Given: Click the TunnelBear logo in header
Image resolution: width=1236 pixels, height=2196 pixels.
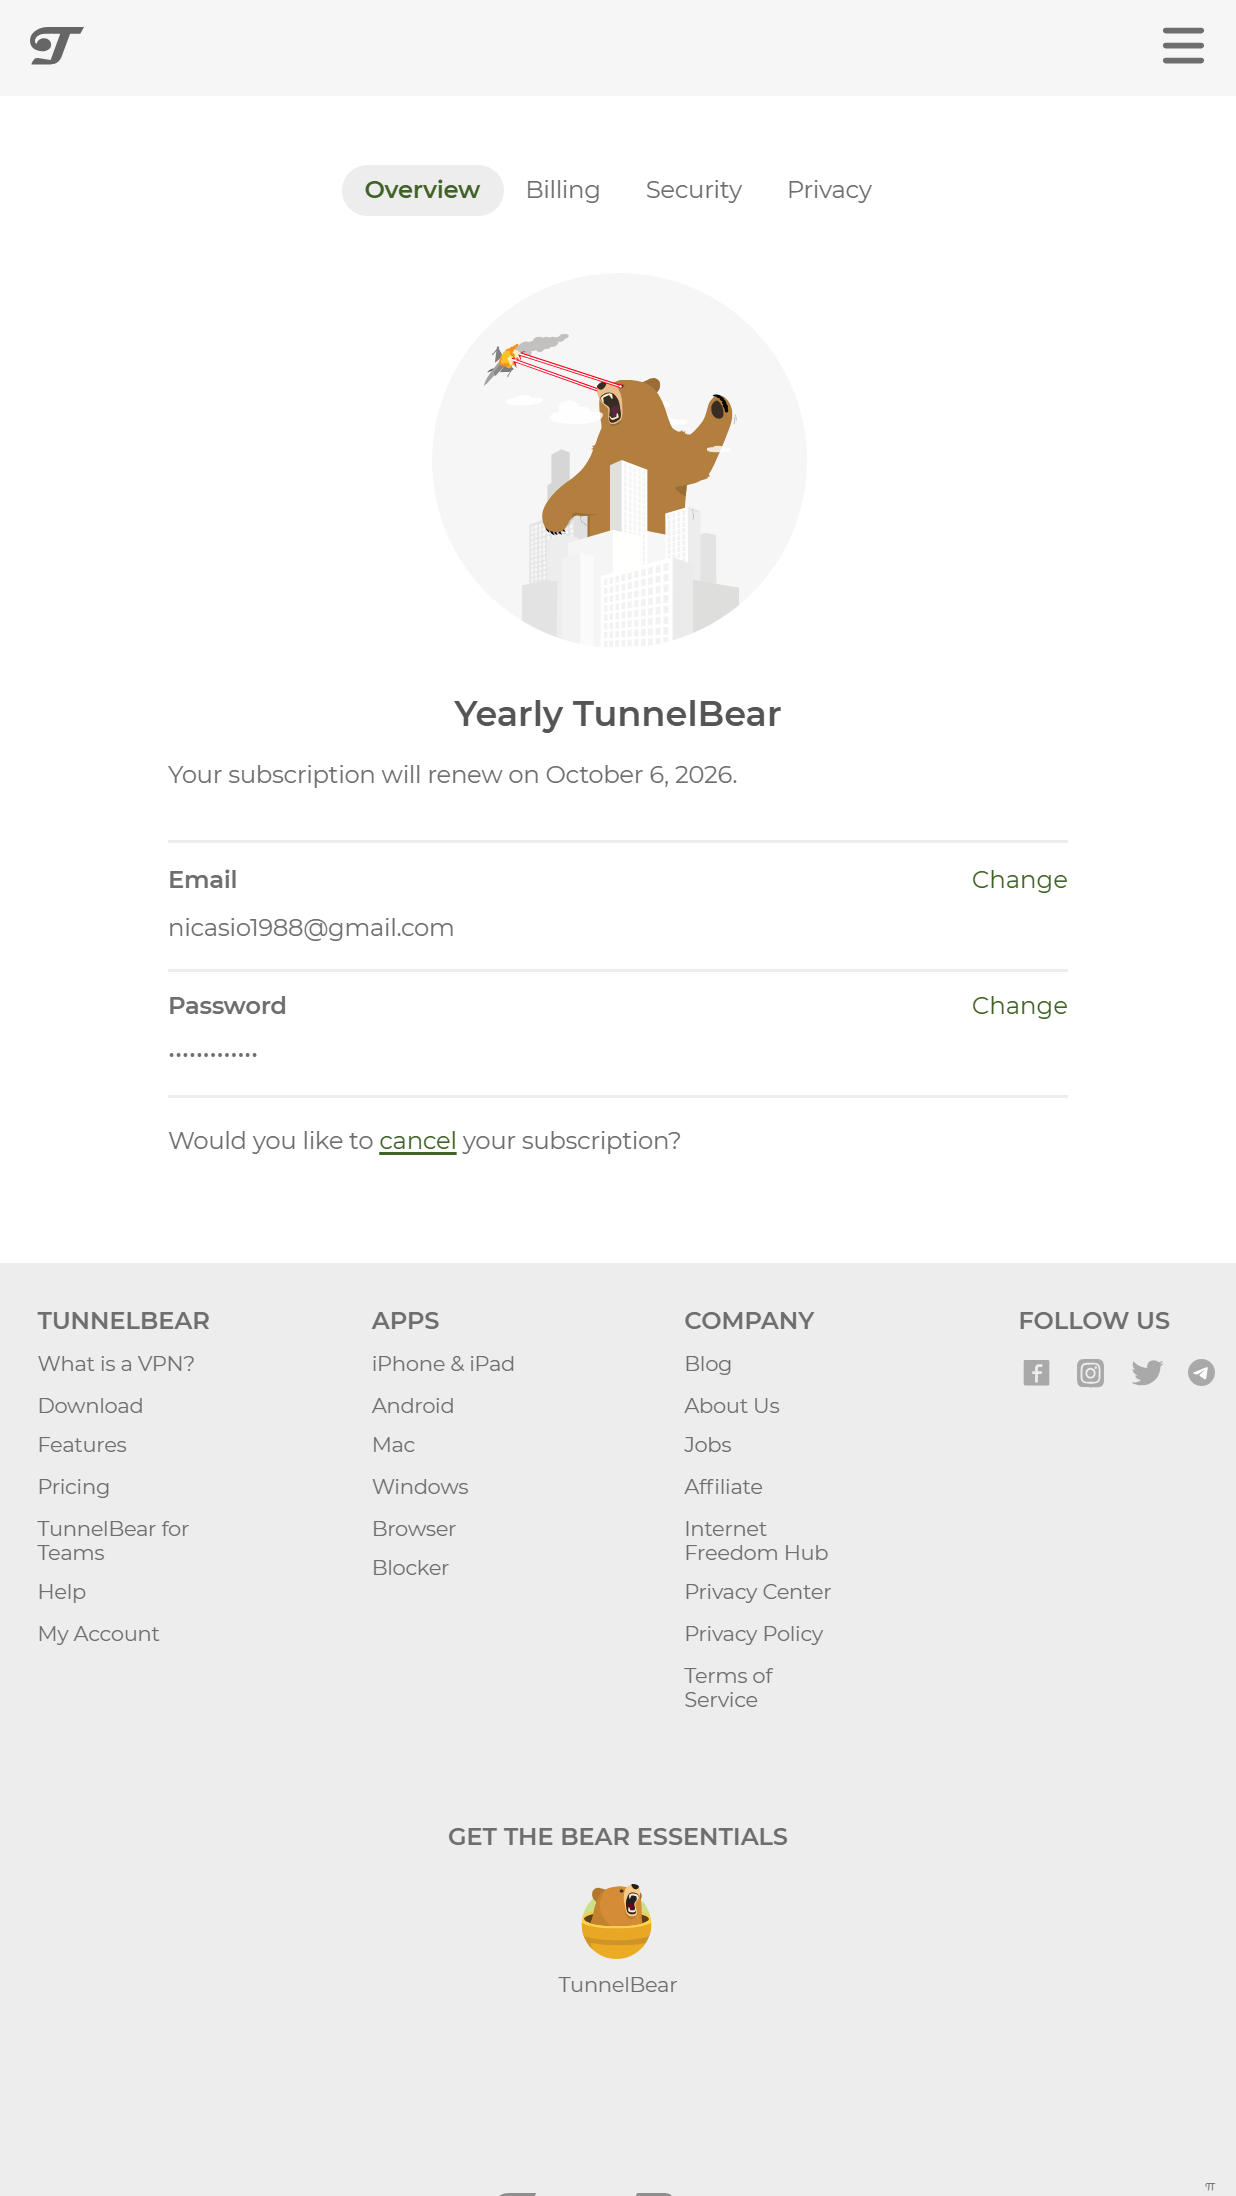Looking at the screenshot, I should [56, 46].
